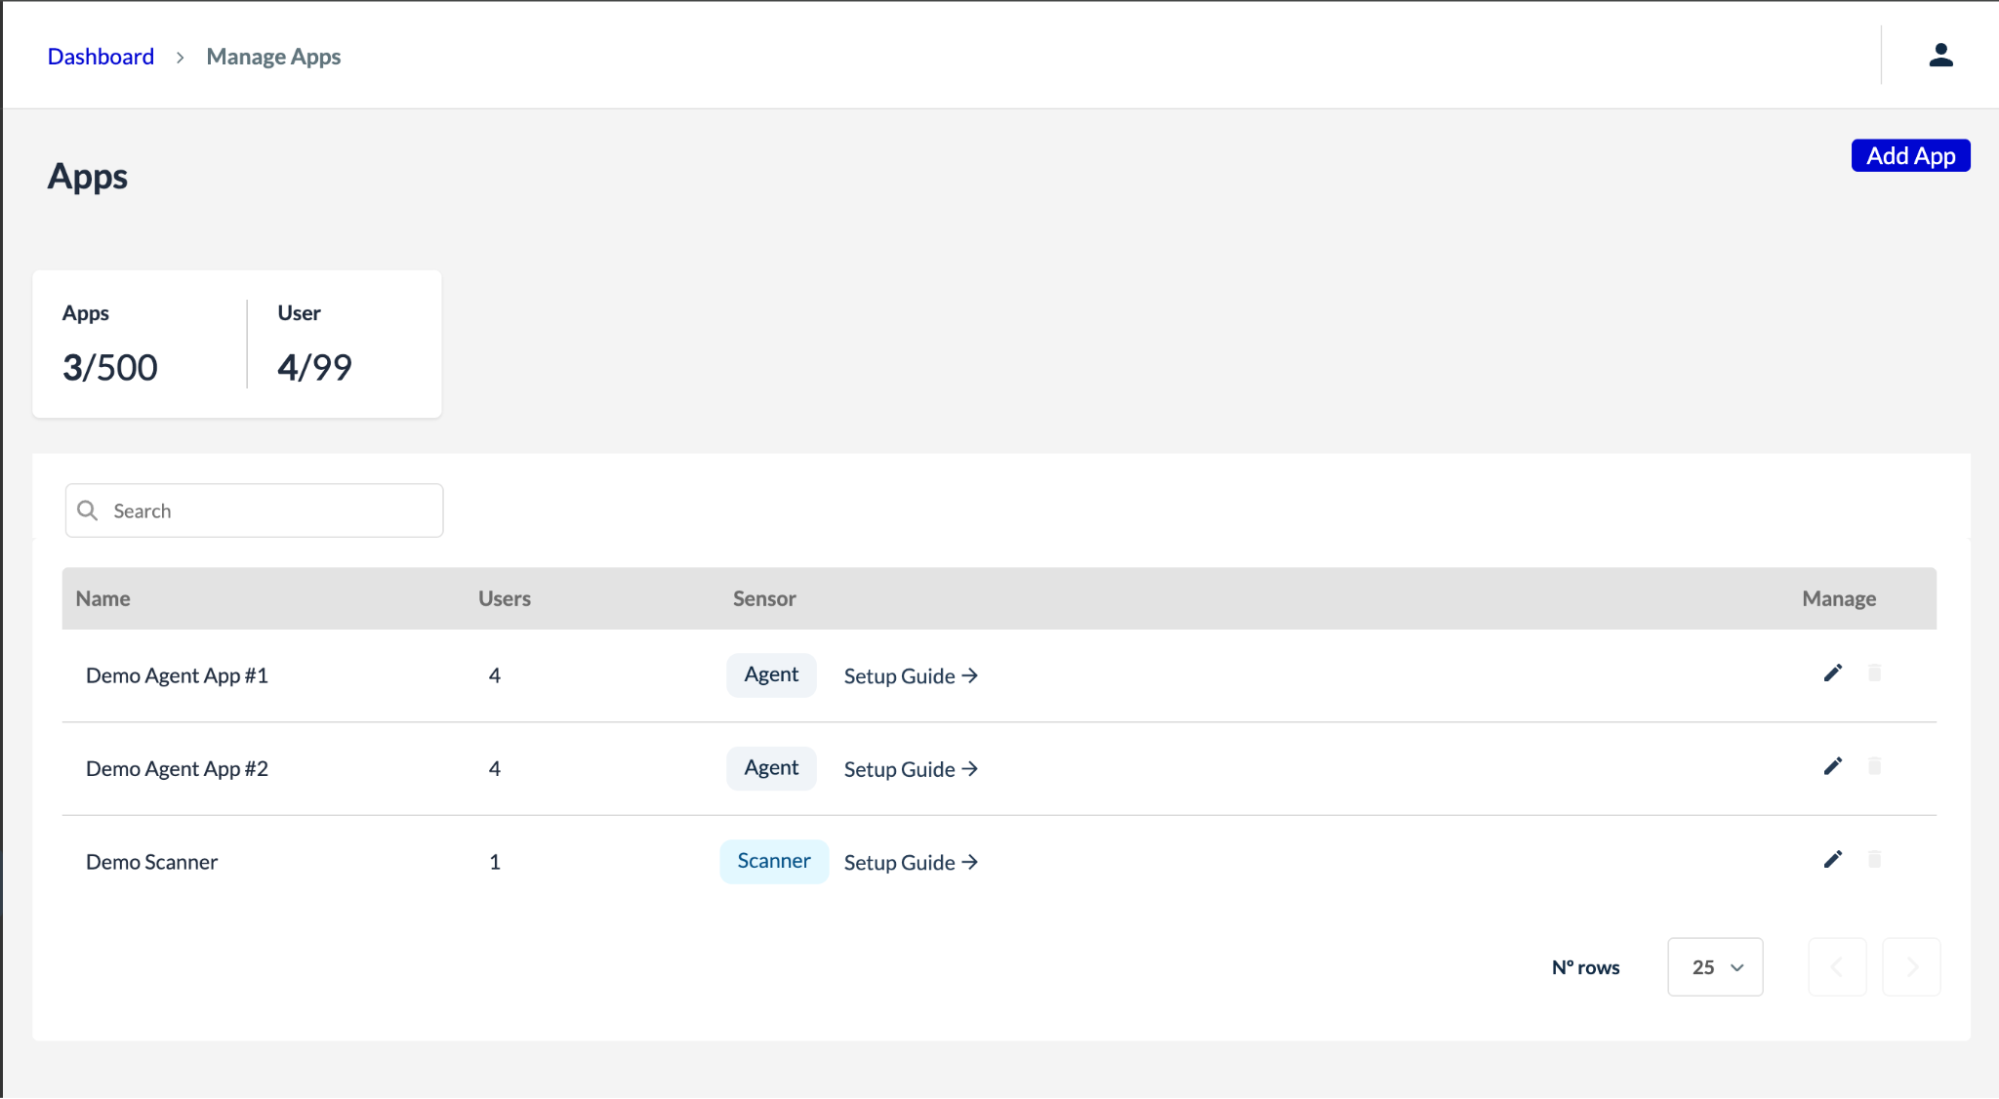The width and height of the screenshot is (1999, 1099).
Task: Click the Add App button
Action: (x=1910, y=155)
